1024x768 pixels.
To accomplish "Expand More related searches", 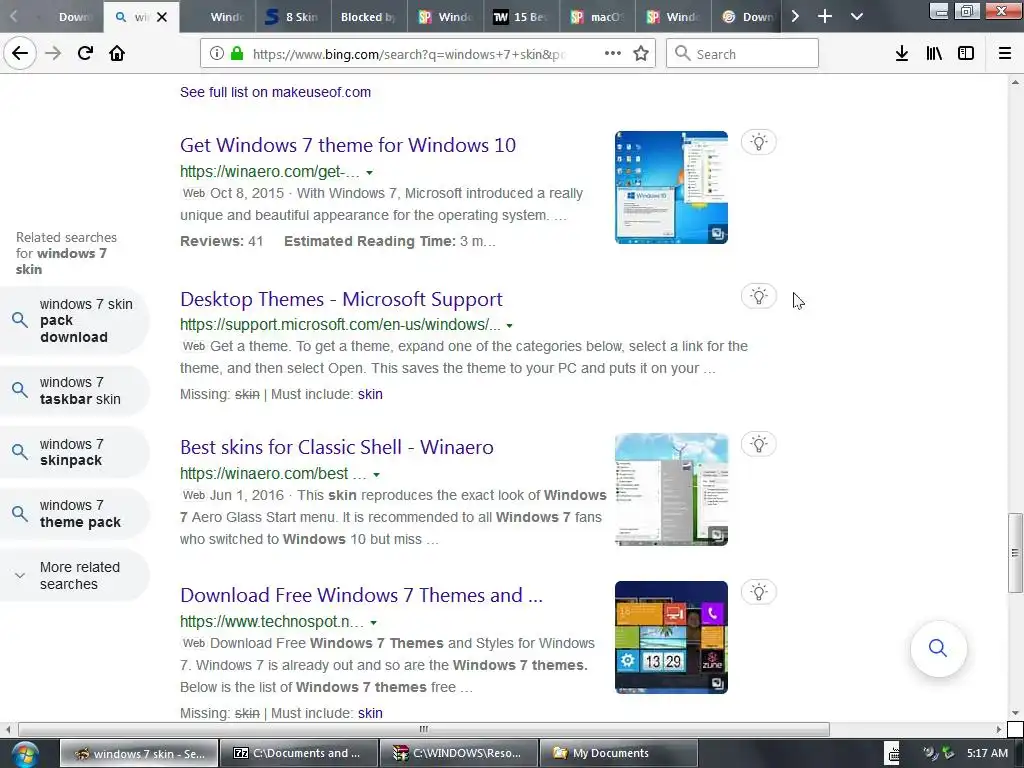I will click(74, 575).
